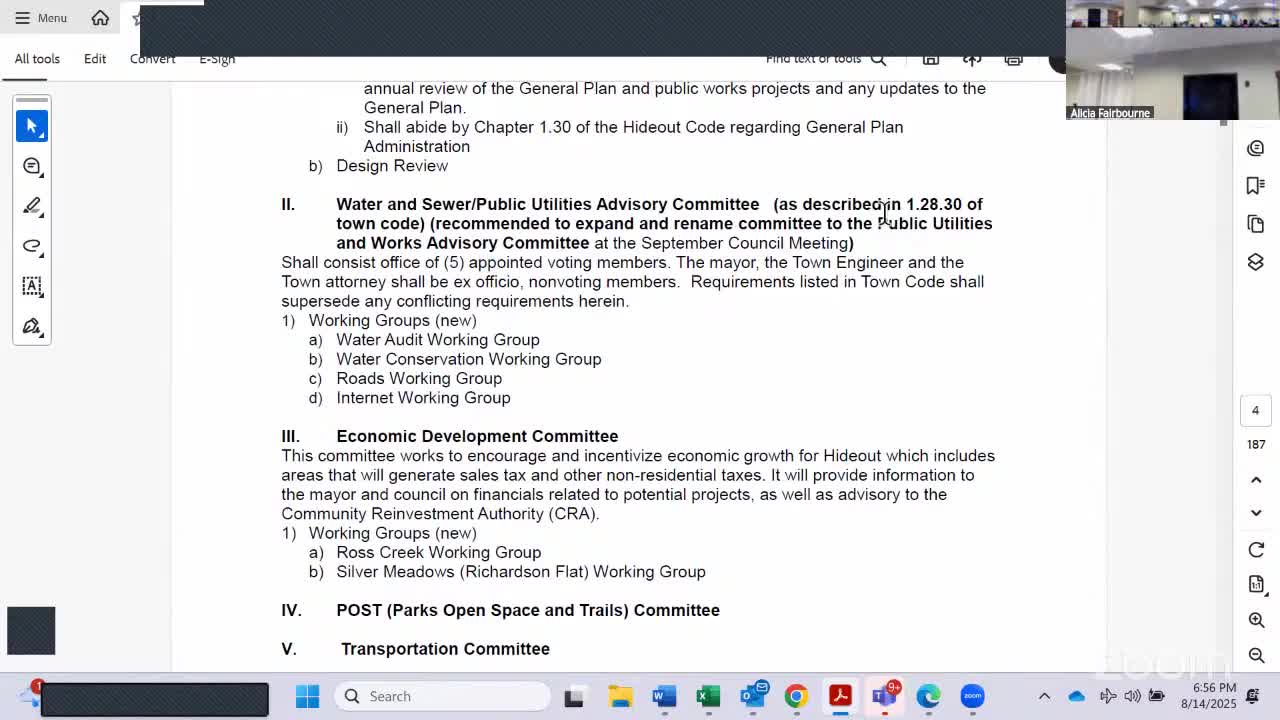Click the 'Economic Development Committee' heading
This screenshot has width=1280, height=720.
(477, 436)
